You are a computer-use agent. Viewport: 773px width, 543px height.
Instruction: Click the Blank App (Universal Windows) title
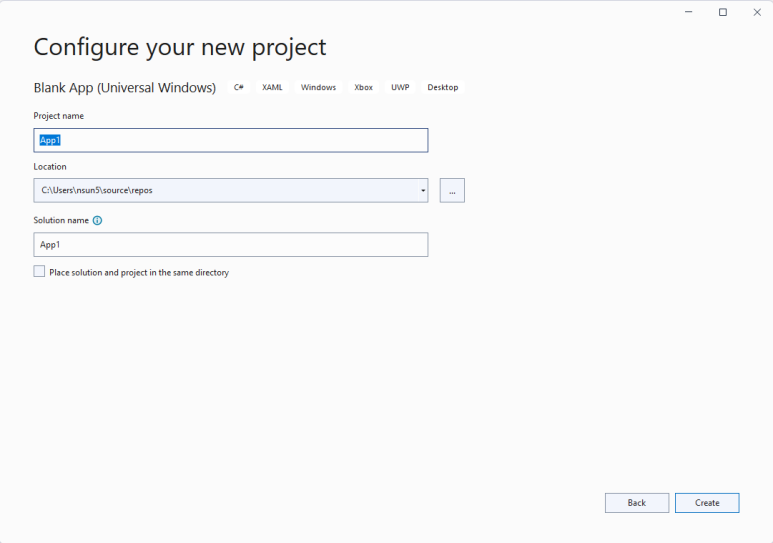click(x=125, y=88)
